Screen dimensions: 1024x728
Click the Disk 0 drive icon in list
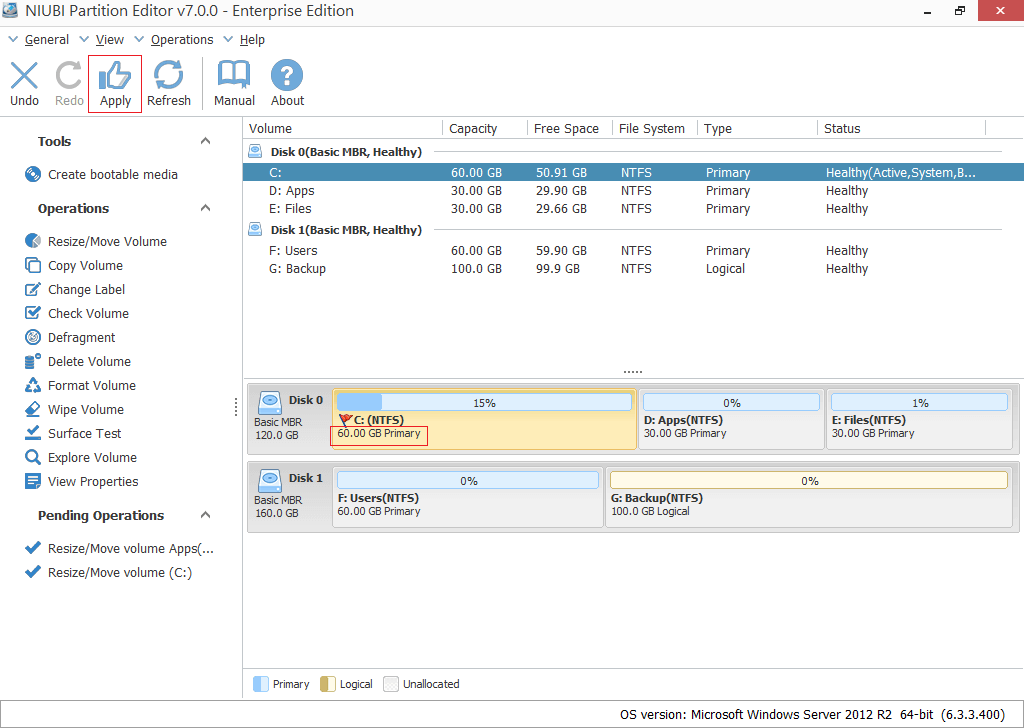(x=255, y=151)
